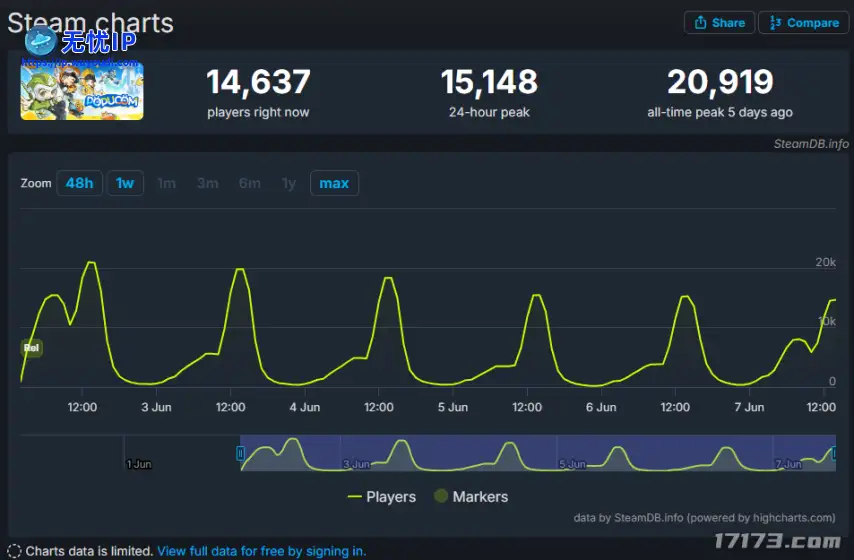Click the right navigator range handle
Viewport: 854px width, 560px height.
pos(833,453)
